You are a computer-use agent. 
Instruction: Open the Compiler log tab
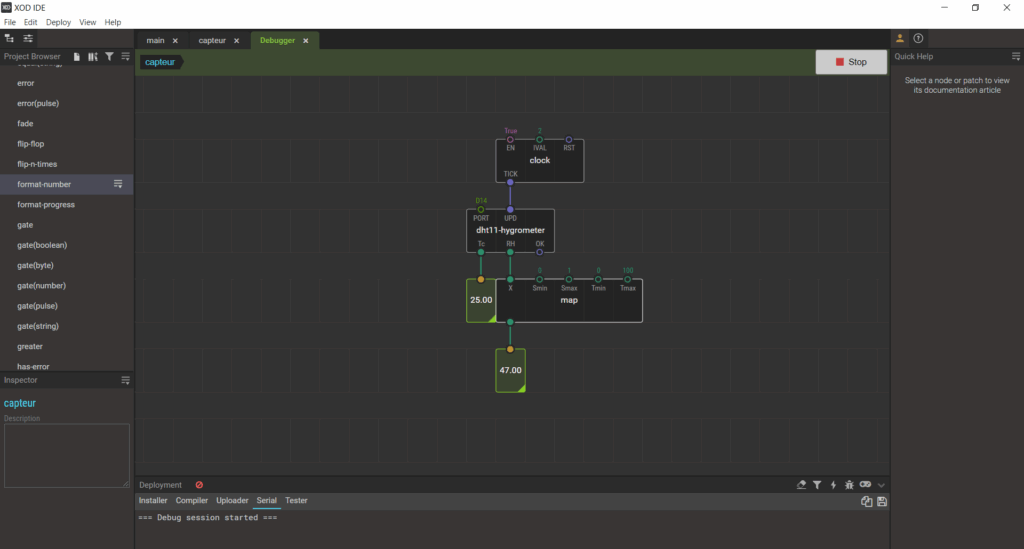(x=191, y=501)
